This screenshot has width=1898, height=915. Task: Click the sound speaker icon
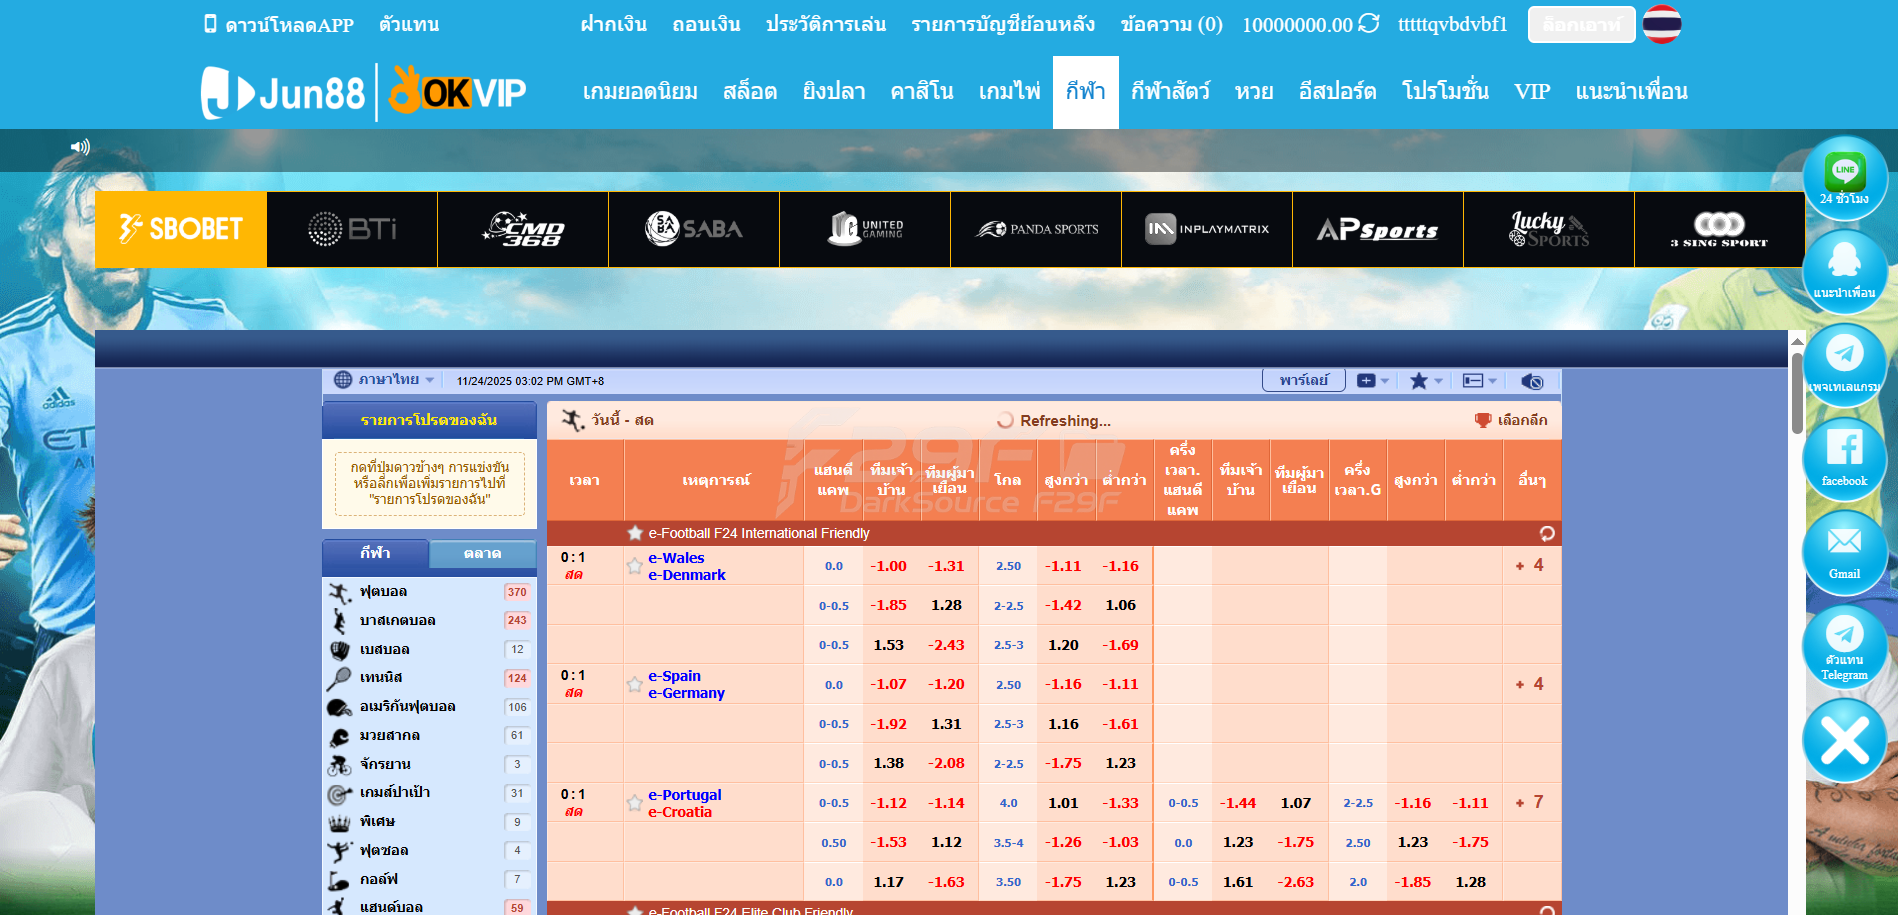click(80, 147)
